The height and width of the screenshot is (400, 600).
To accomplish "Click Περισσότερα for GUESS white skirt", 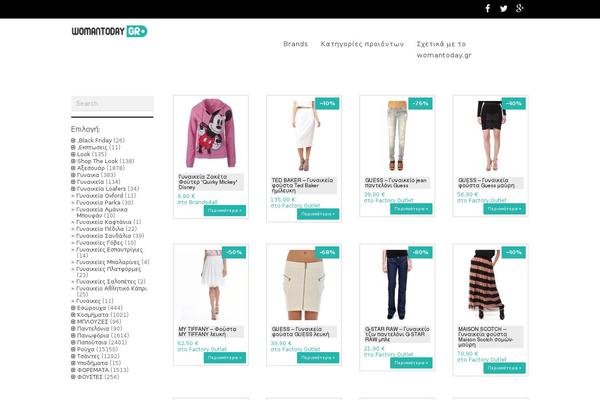I will coord(318,358).
